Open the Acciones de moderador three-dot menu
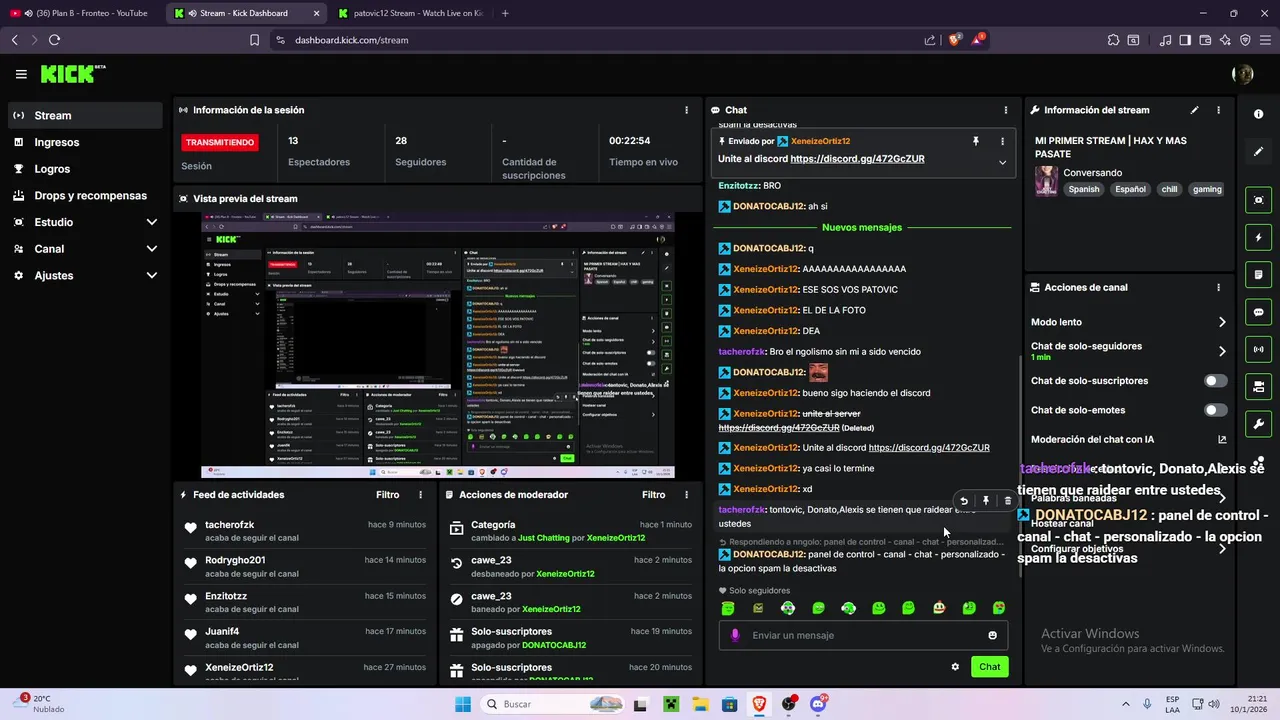Viewport: 1280px width, 720px height. click(686, 495)
